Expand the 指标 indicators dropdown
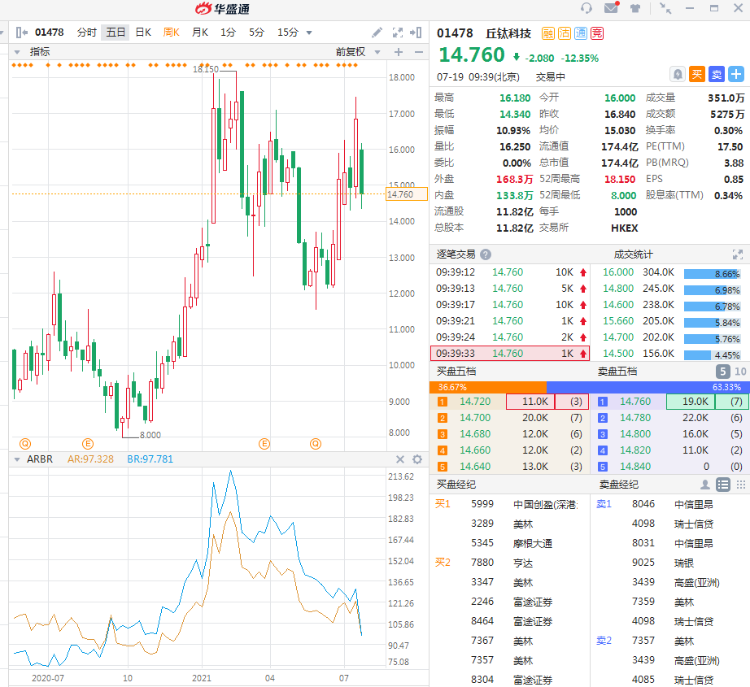This screenshot has width=750, height=687. (x=17, y=52)
